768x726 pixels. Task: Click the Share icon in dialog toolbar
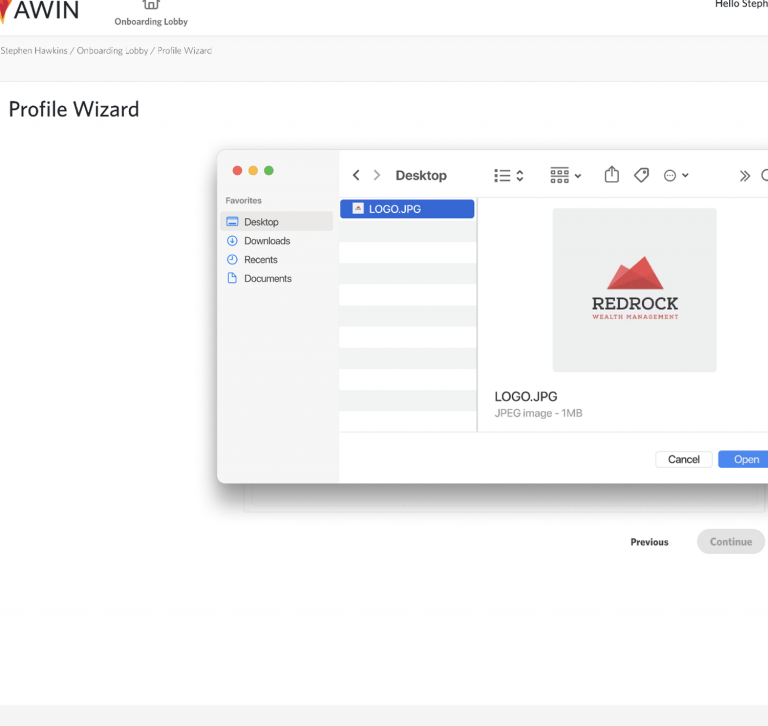(x=612, y=175)
